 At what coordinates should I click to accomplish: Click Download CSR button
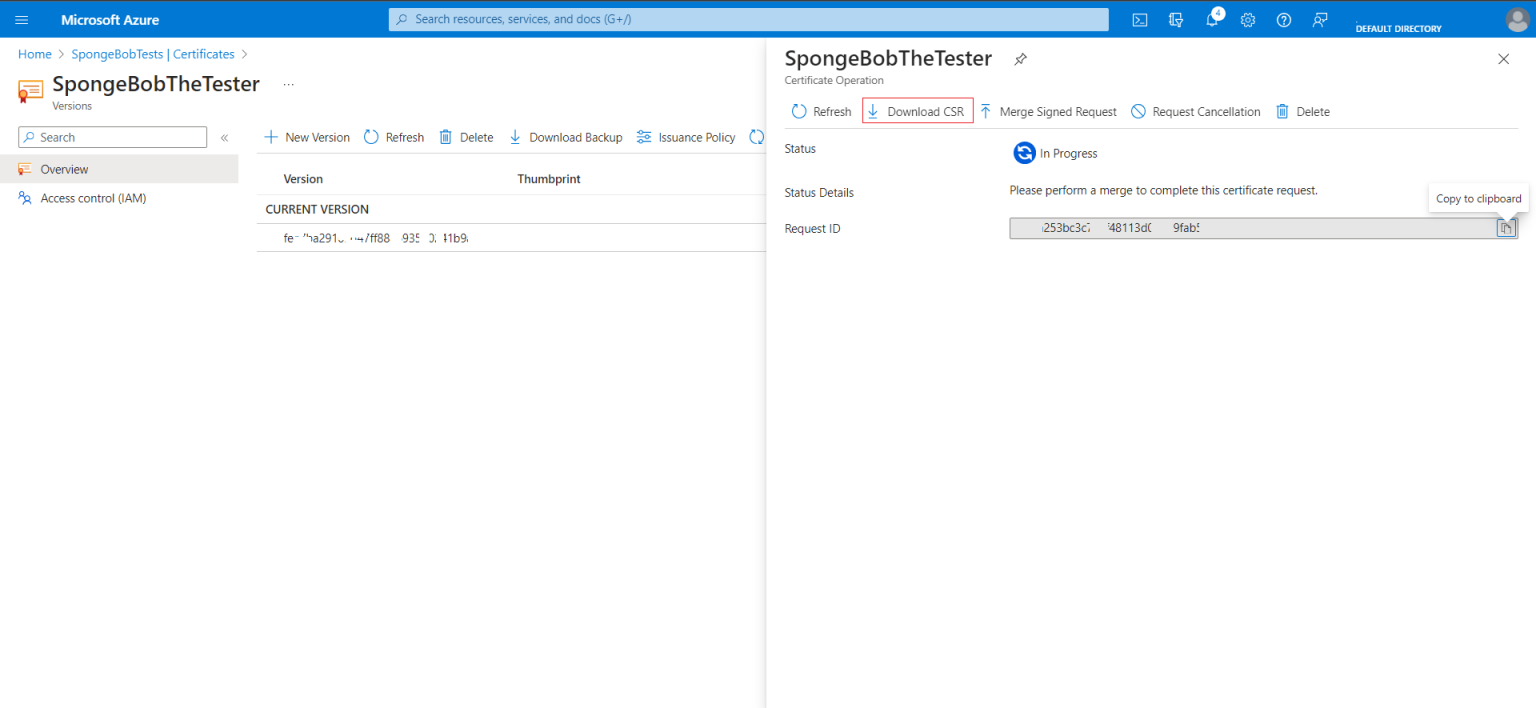(x=917, y=111)
